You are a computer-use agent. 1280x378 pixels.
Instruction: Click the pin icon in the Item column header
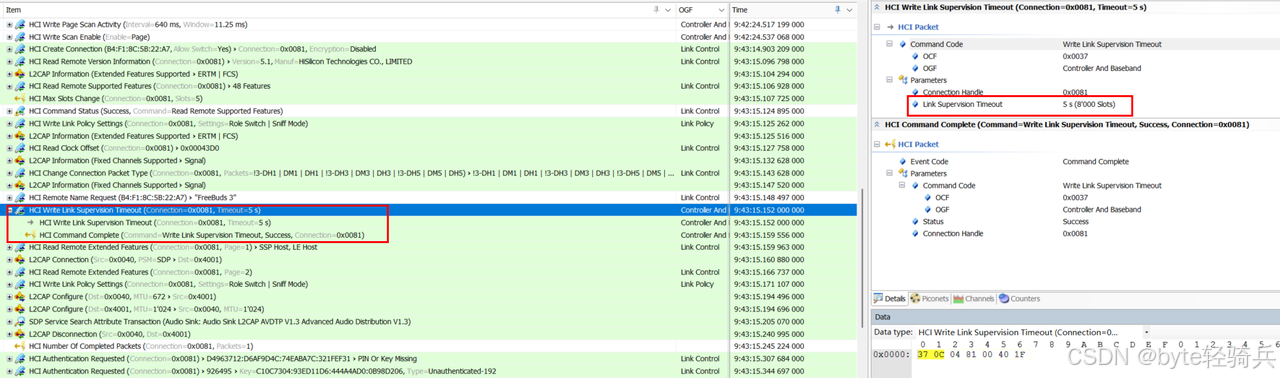657,9
